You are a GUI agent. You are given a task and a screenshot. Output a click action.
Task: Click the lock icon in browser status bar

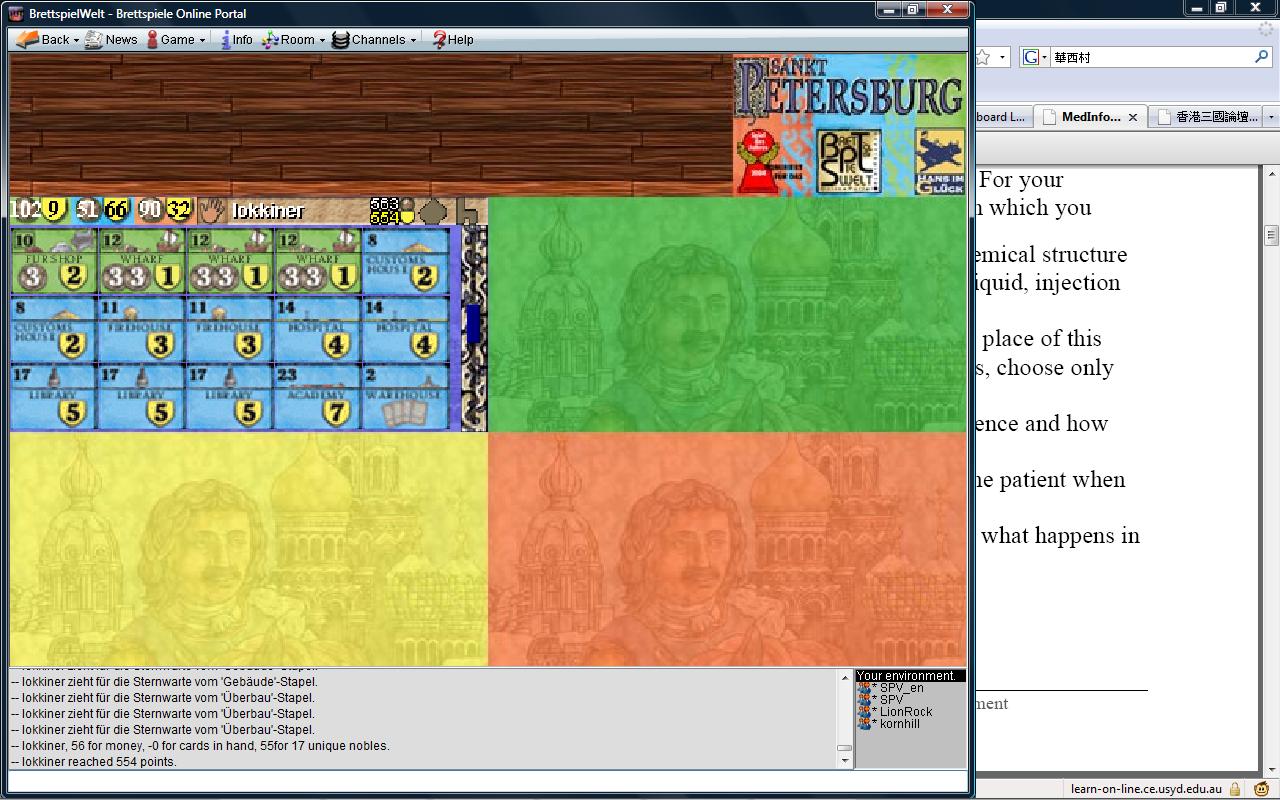click(x=1236, y=789)
